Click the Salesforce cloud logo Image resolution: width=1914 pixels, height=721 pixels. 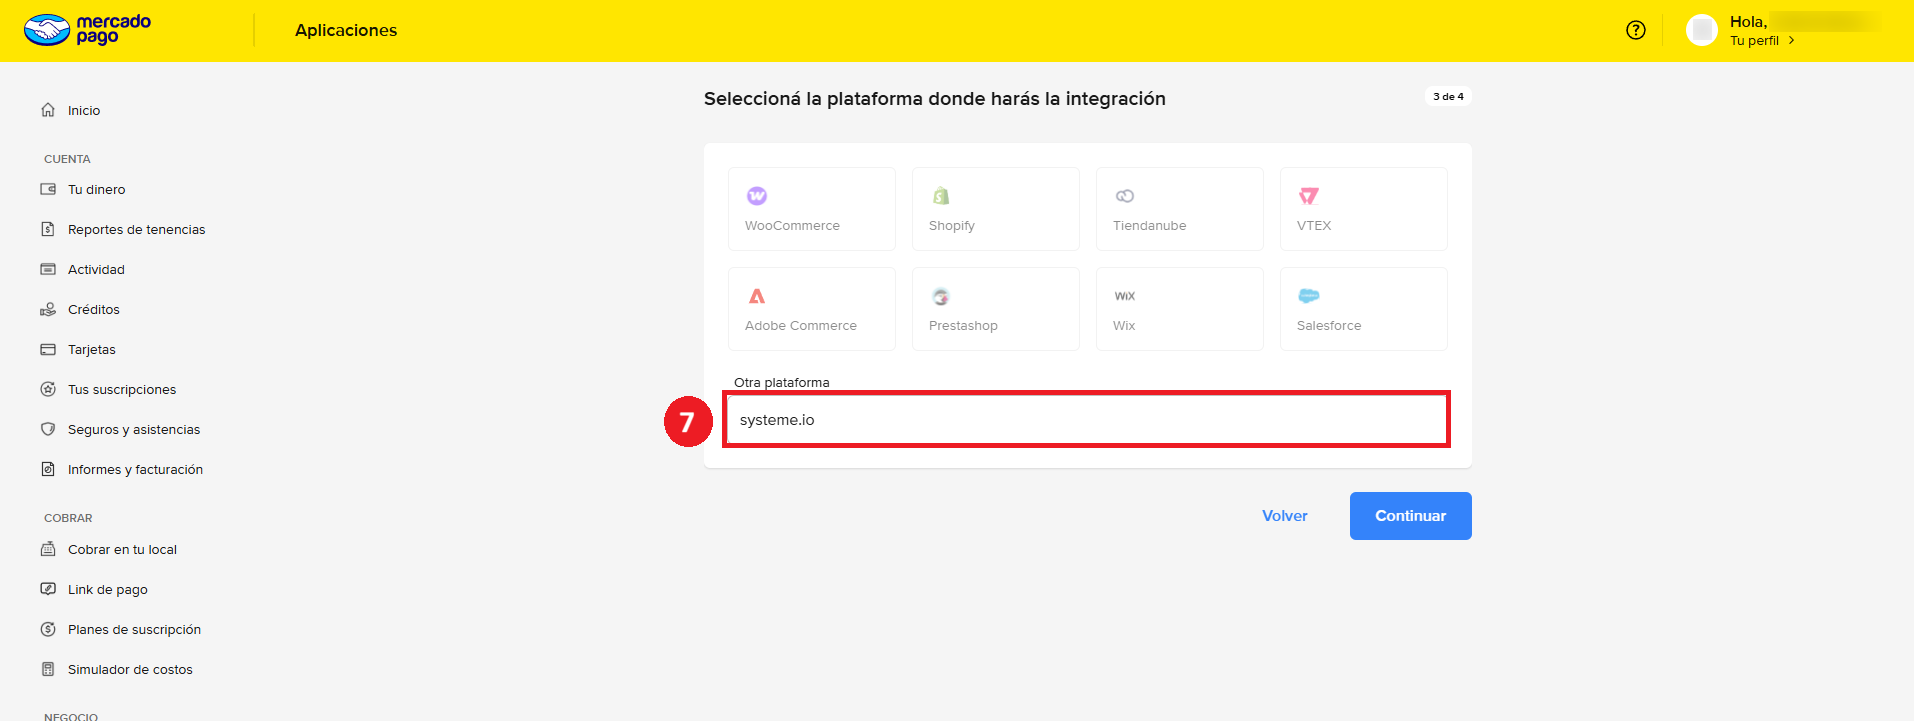click(x=1309, y=296)
